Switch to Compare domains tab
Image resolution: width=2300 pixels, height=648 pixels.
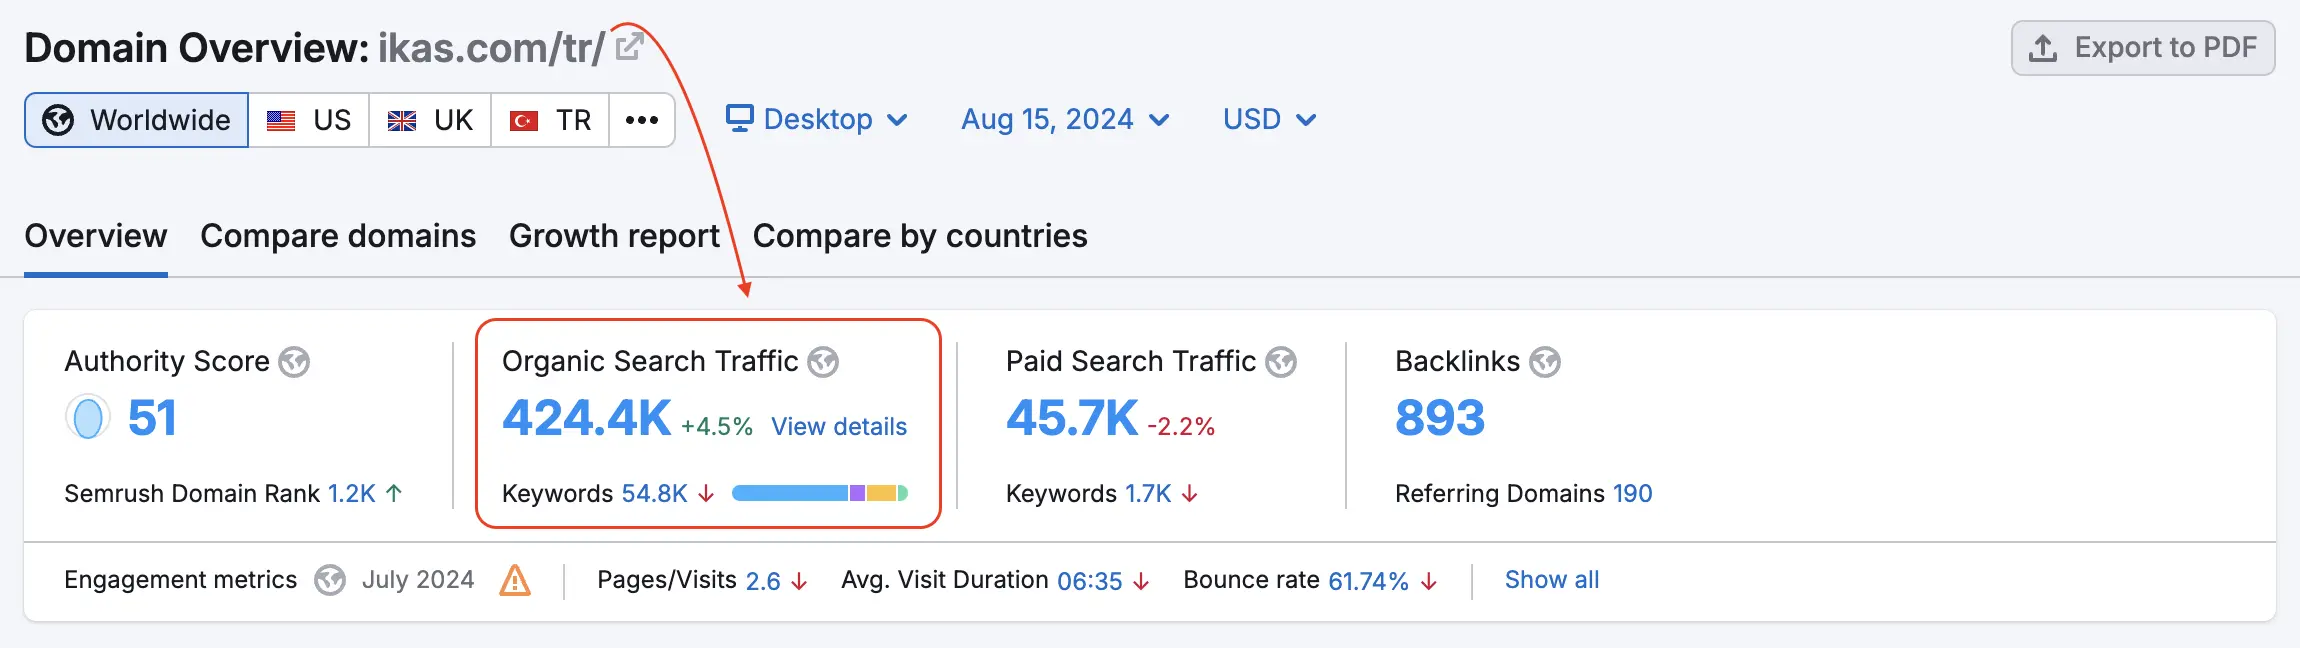(338, 236)
